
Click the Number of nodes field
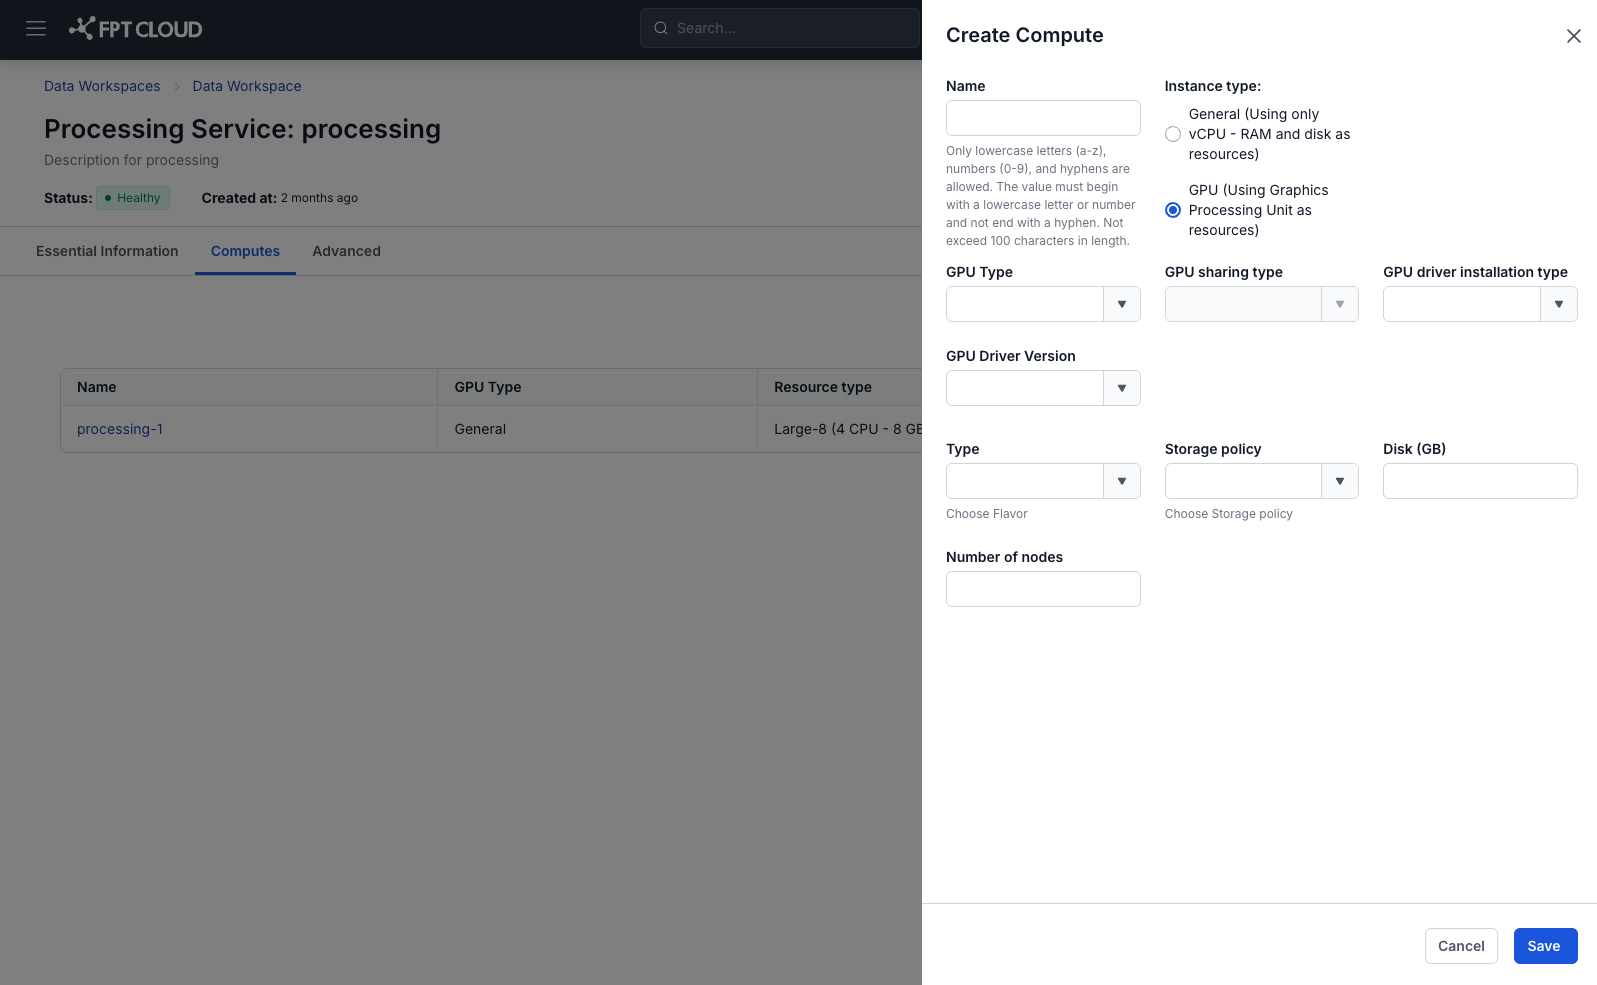[x=1043, y=589]
